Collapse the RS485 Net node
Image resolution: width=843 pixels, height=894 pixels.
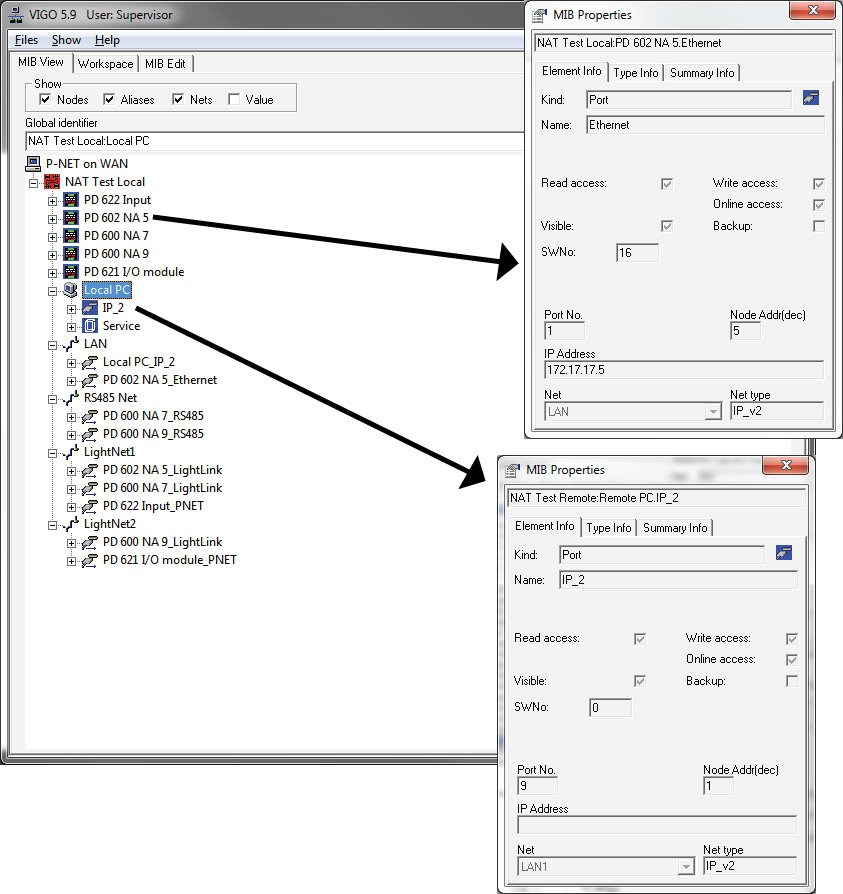coord(52,399)
